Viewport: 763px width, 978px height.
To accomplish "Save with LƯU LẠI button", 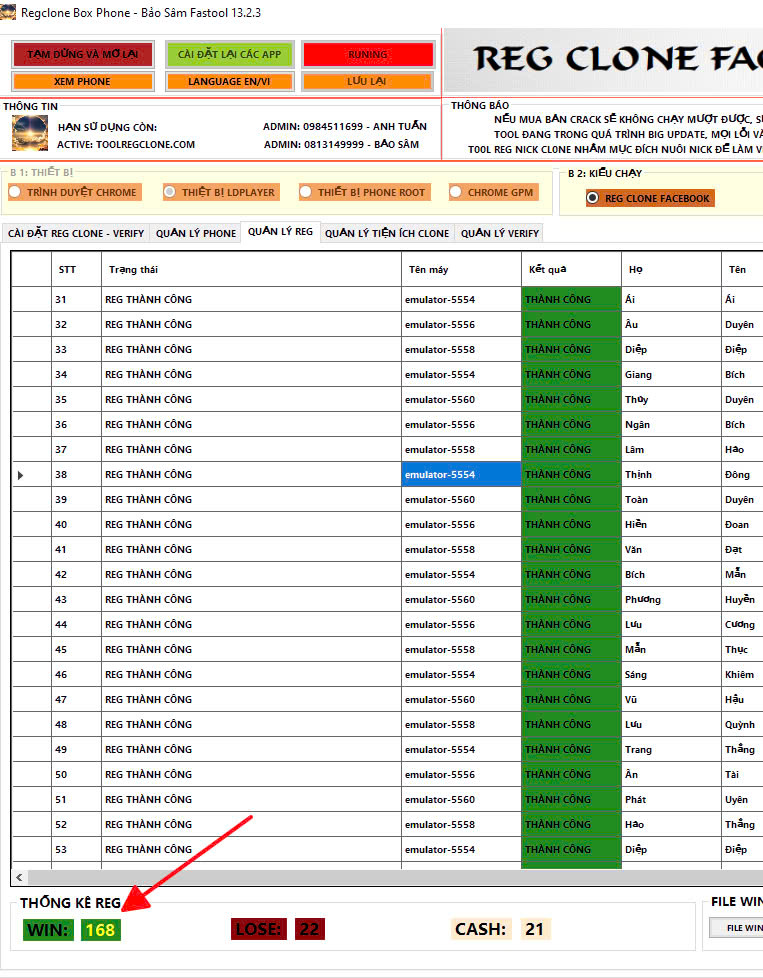I will pyautogui.click(x=367, y=81).
